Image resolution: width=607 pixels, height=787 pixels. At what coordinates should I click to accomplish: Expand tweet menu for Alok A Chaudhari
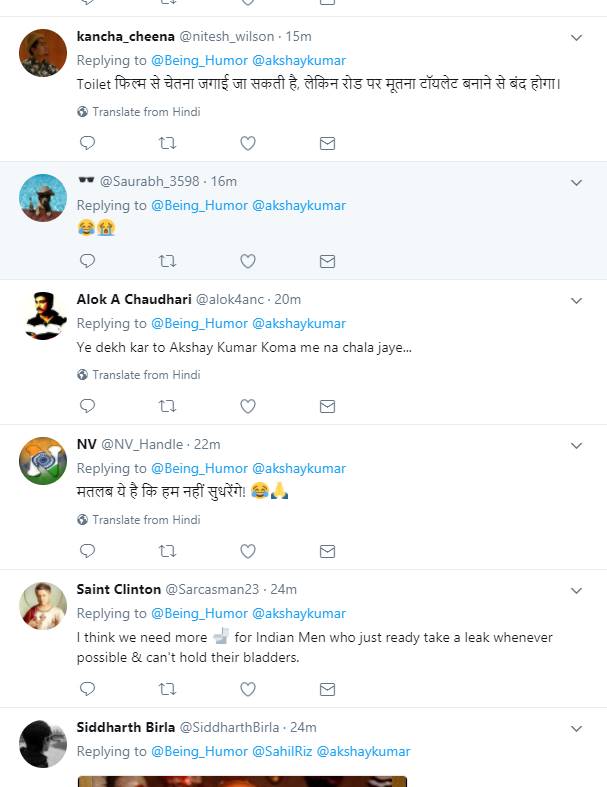pyautogui.click(x=576, y=300)
